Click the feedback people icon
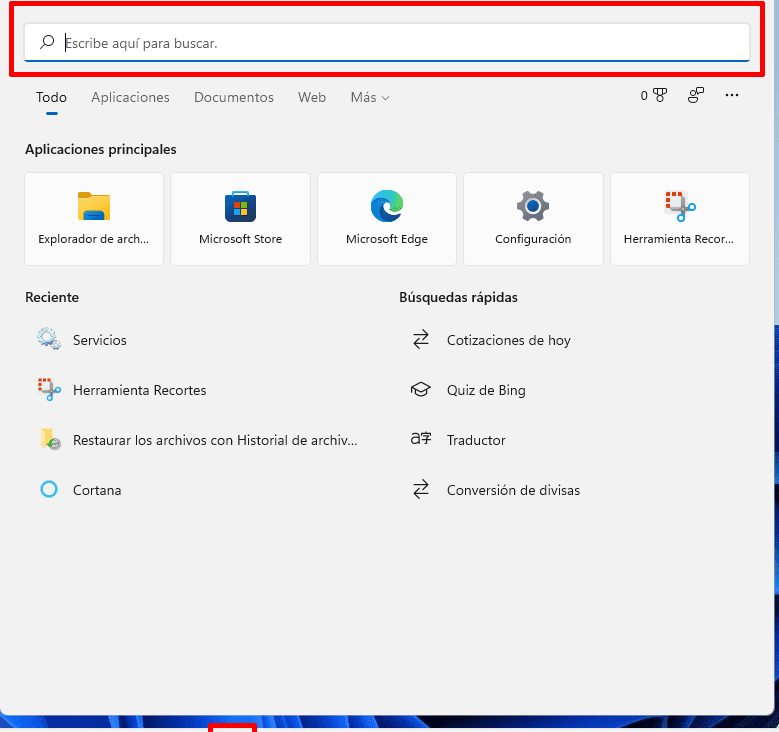The width and height of the screenshot is (779, 732). tap(696, 95)
